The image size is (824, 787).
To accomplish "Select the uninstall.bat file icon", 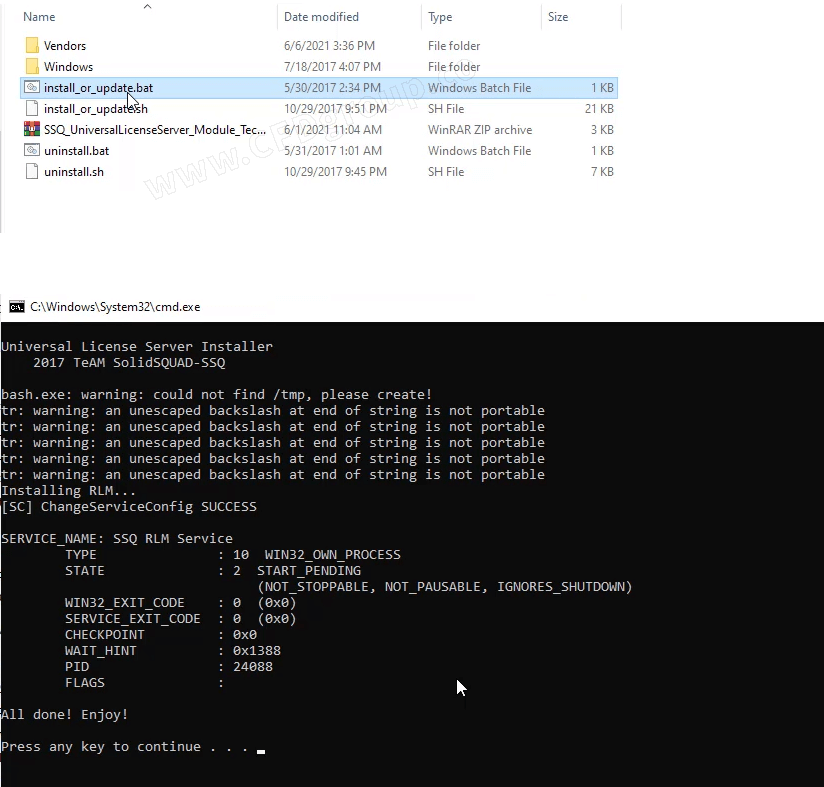I will pyautogui.click(x=32, y=150).
